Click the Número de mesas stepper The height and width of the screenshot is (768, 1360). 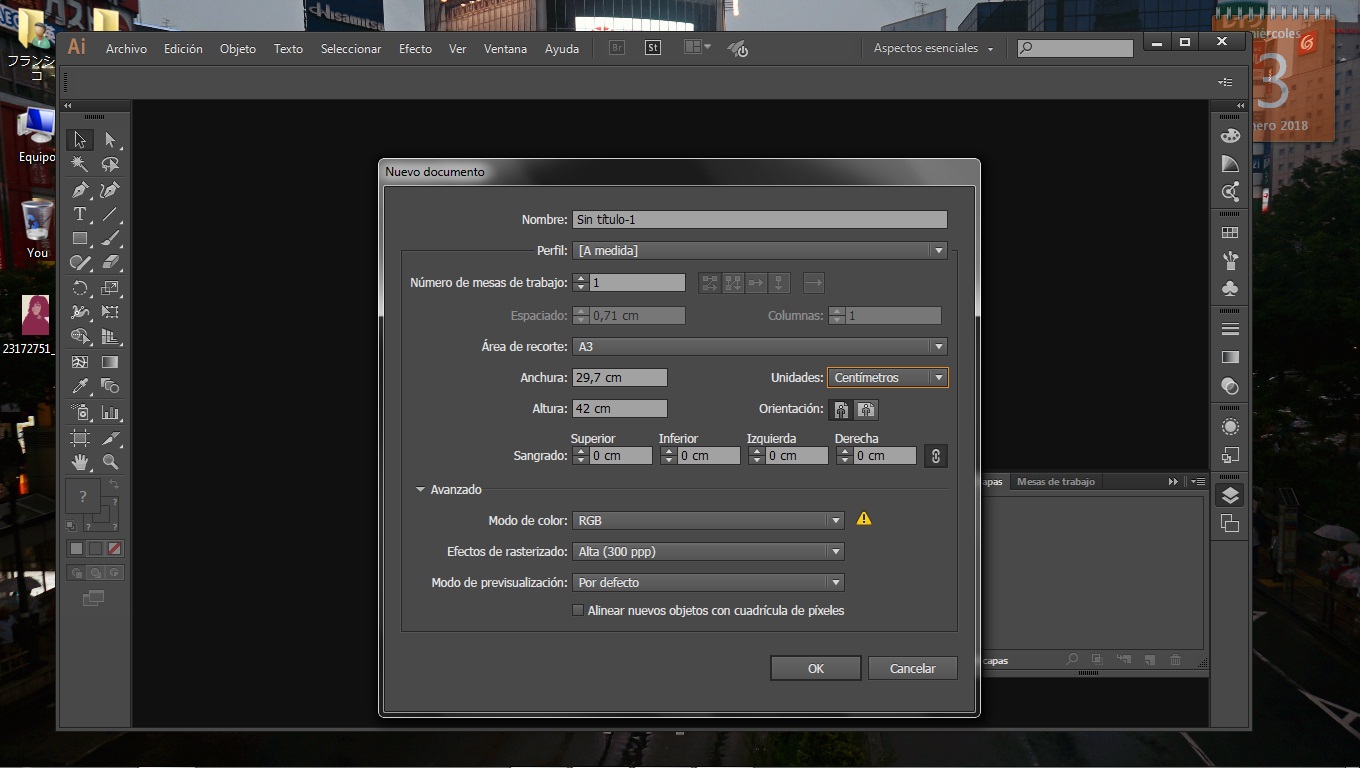click(580, 283)
